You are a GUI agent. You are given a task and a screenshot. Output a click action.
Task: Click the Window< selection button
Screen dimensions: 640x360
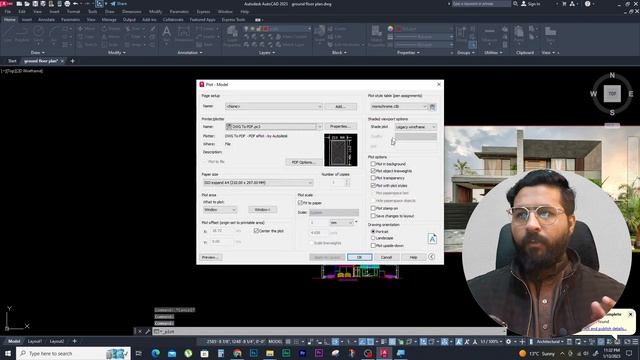pyautogui.click(x=262, y=209)
